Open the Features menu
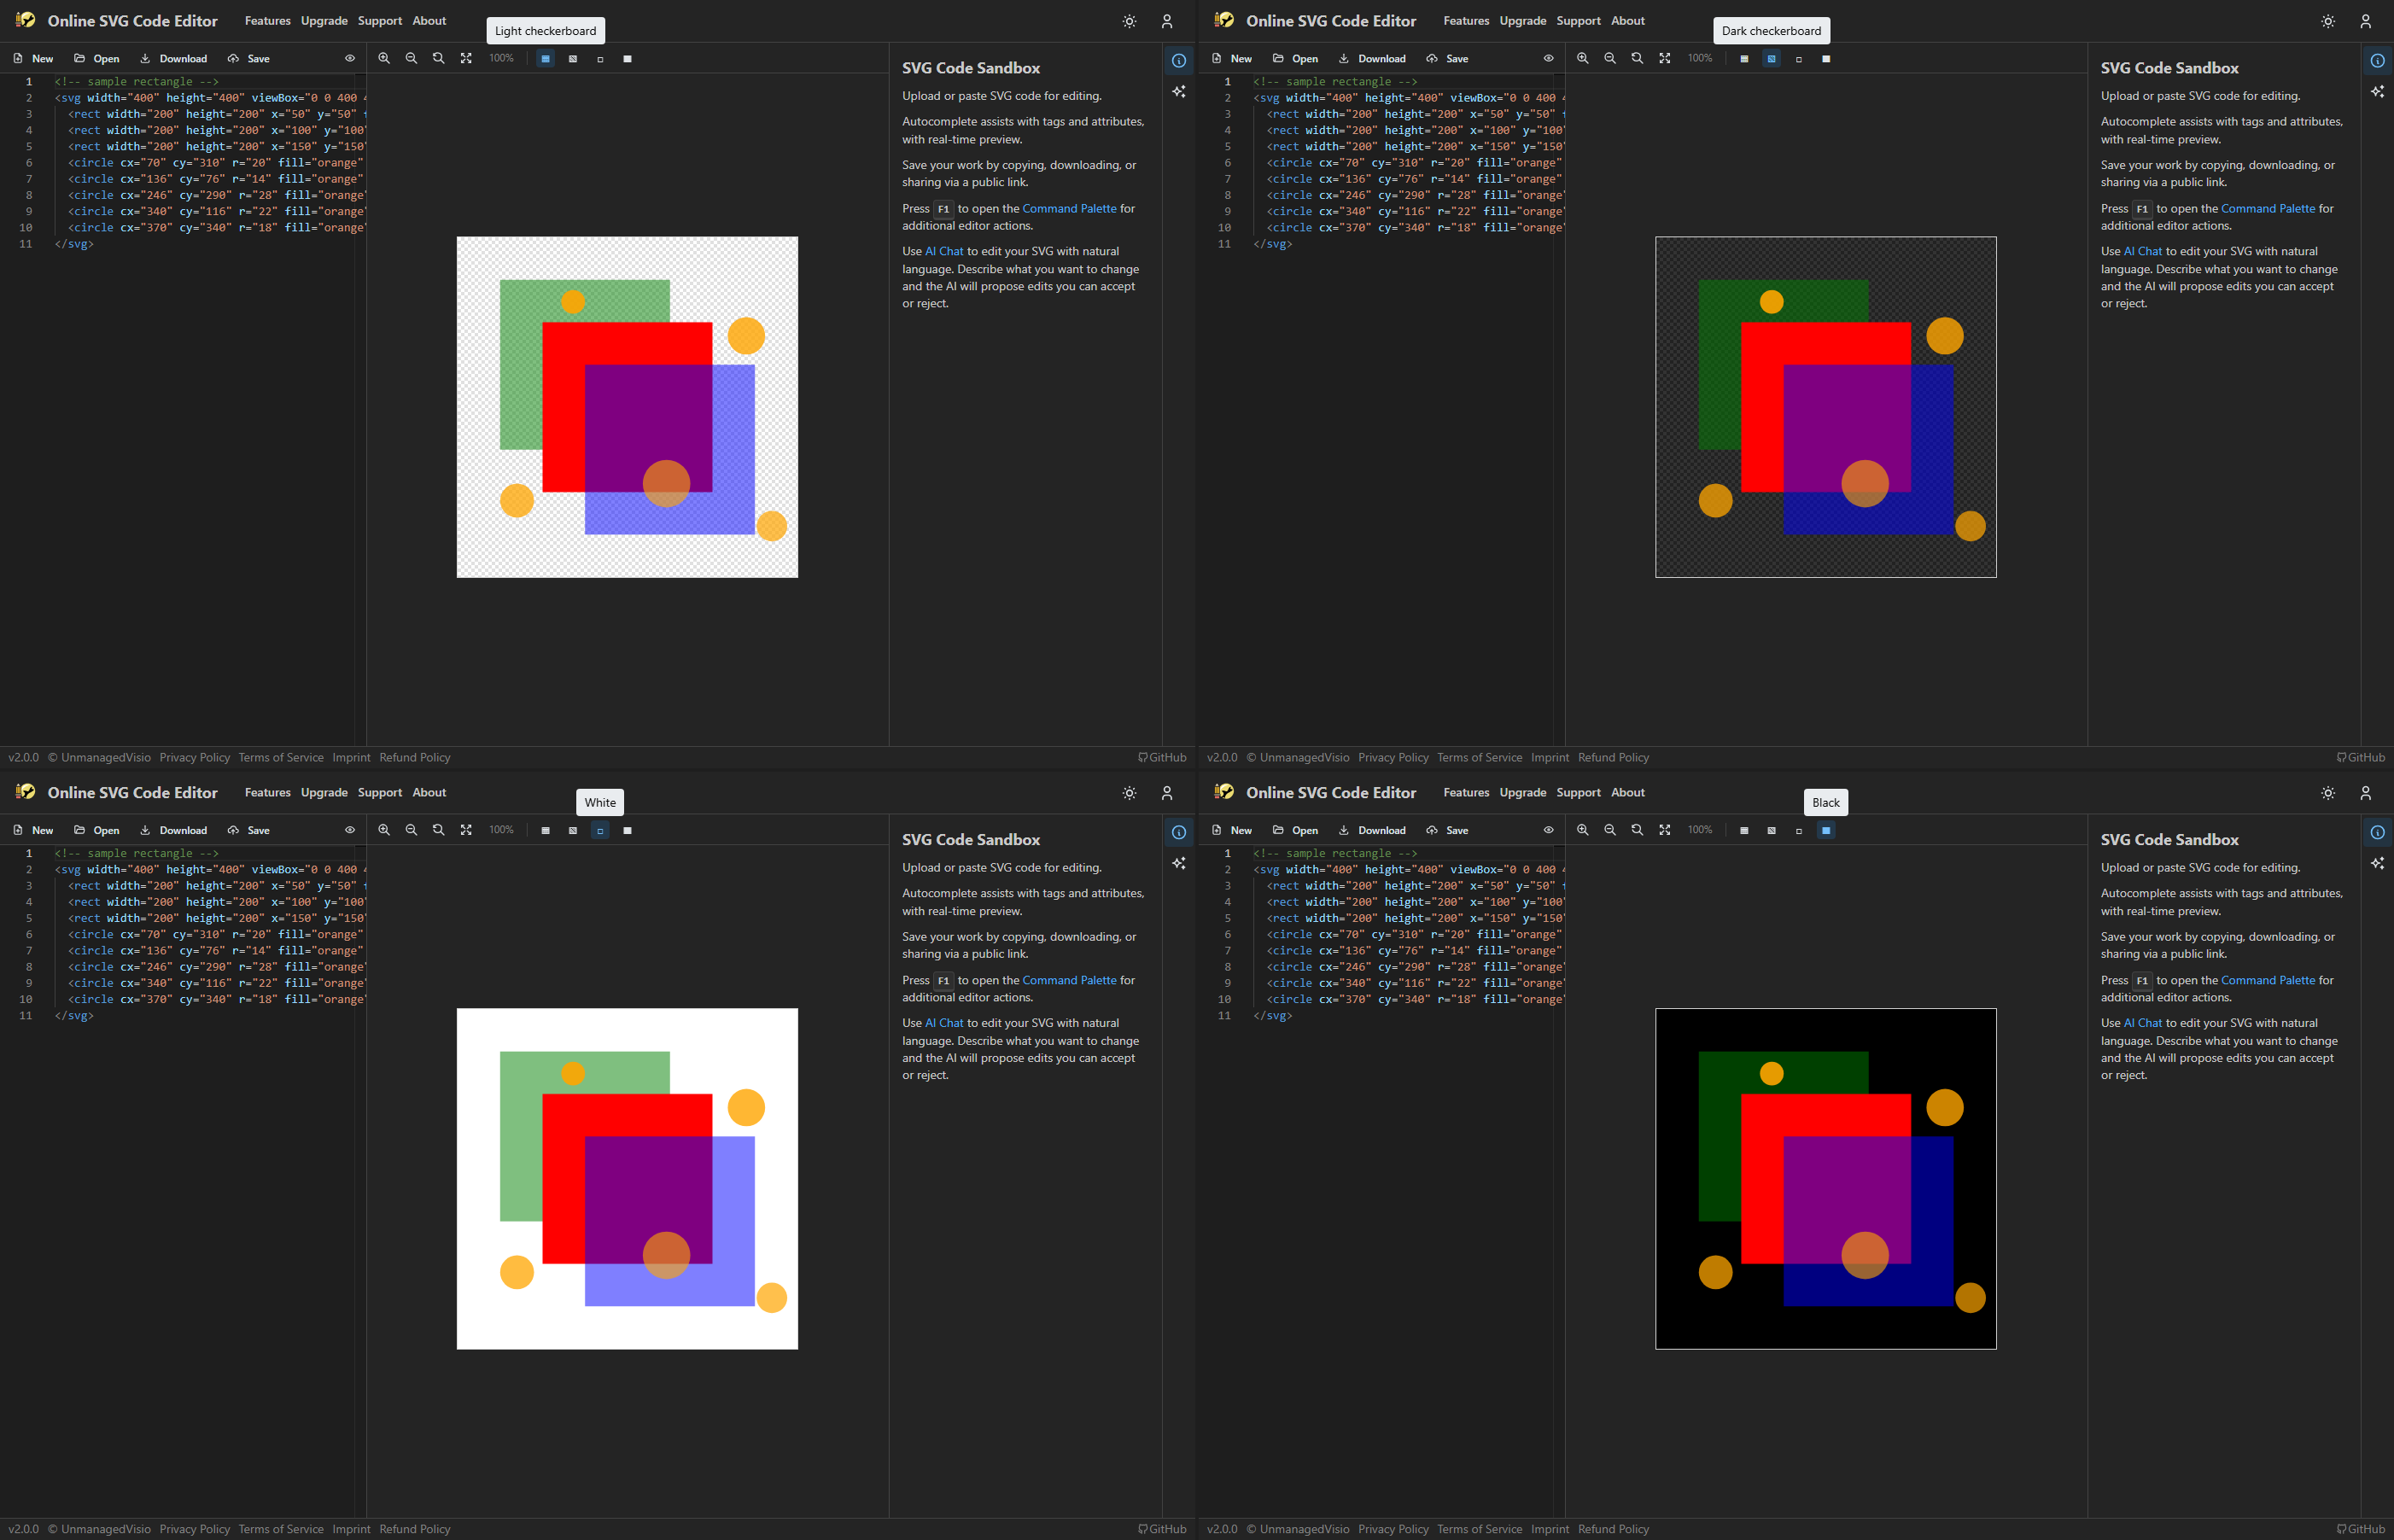2394x1540 pixels. (x=267, y=20)
